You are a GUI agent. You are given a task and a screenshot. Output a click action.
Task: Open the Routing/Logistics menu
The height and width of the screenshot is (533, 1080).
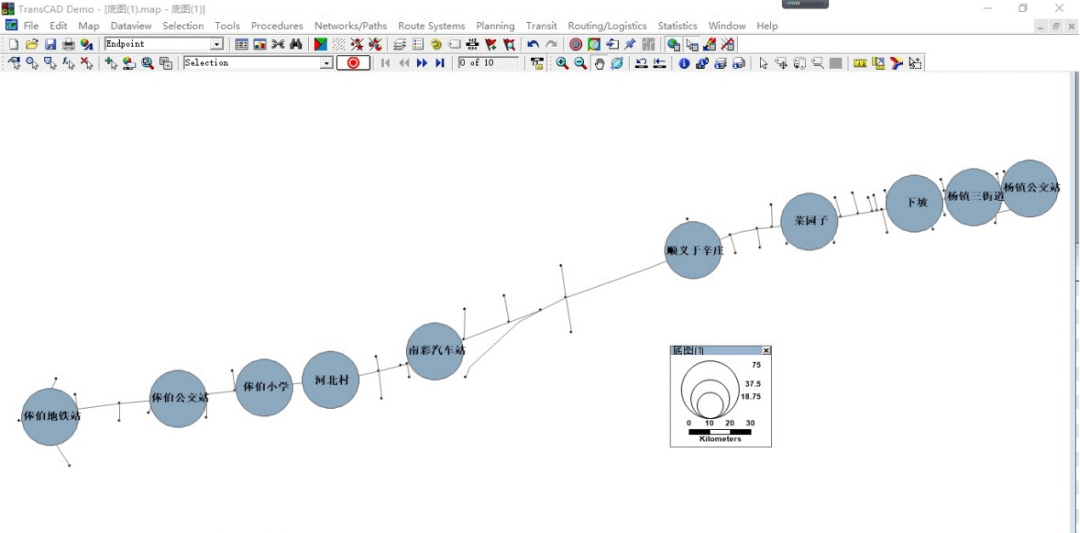tap(607, 25)
